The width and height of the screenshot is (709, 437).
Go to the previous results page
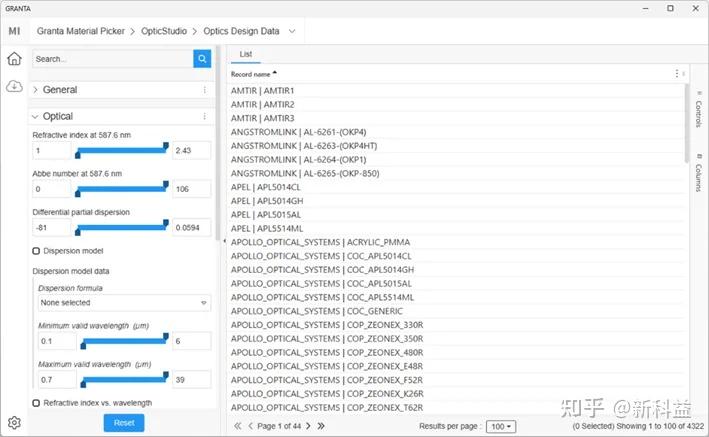click(251, 426)
